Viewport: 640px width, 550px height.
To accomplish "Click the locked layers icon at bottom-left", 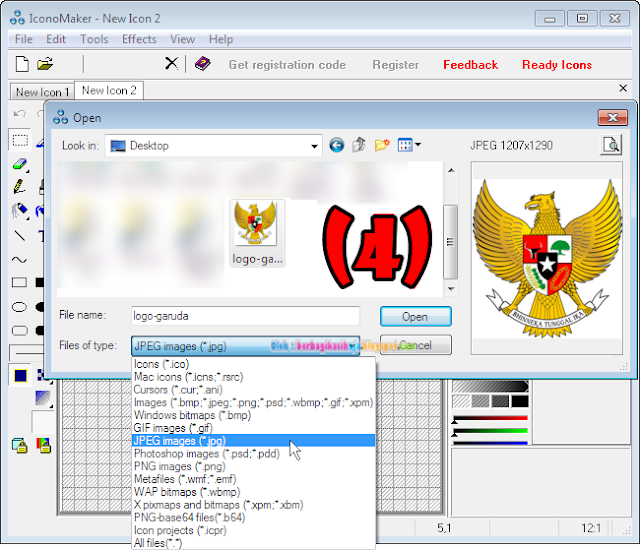I will [x=20, y=446].
